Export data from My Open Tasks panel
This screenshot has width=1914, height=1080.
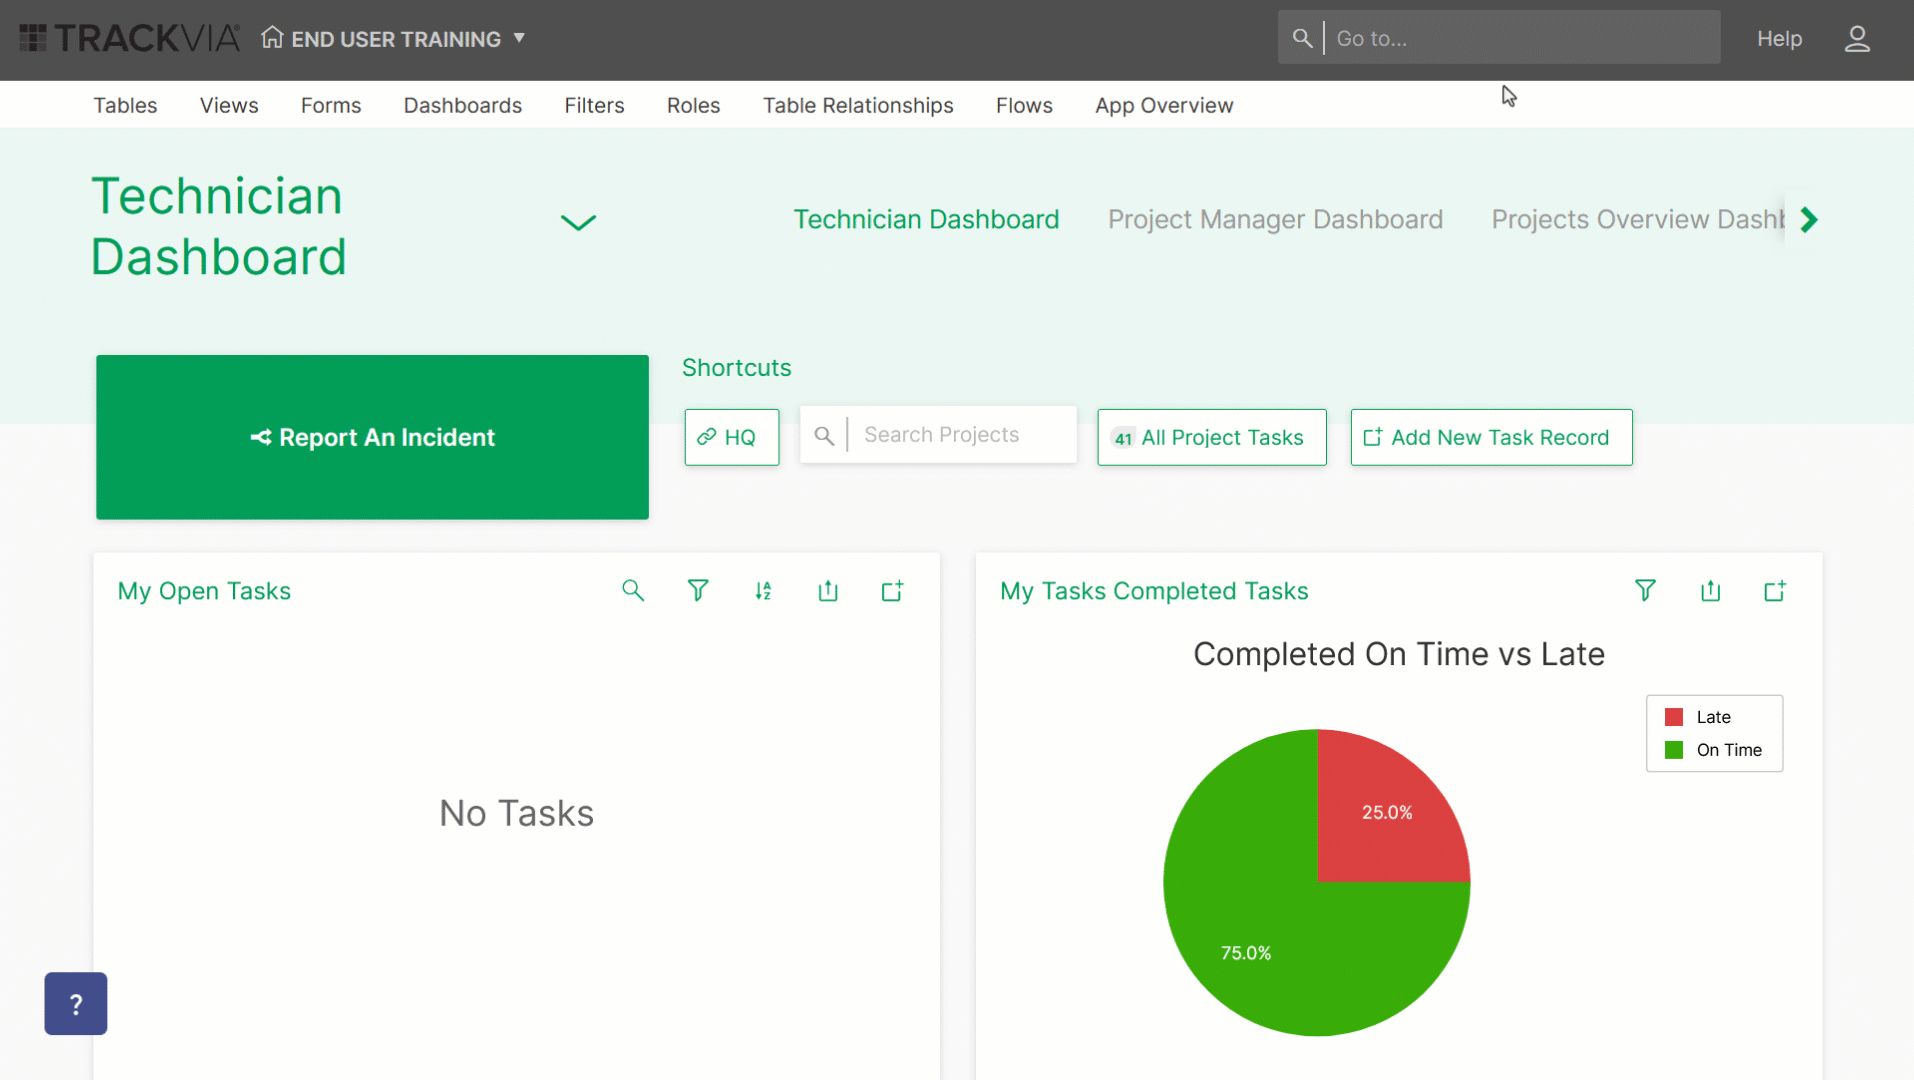[827, 590]
